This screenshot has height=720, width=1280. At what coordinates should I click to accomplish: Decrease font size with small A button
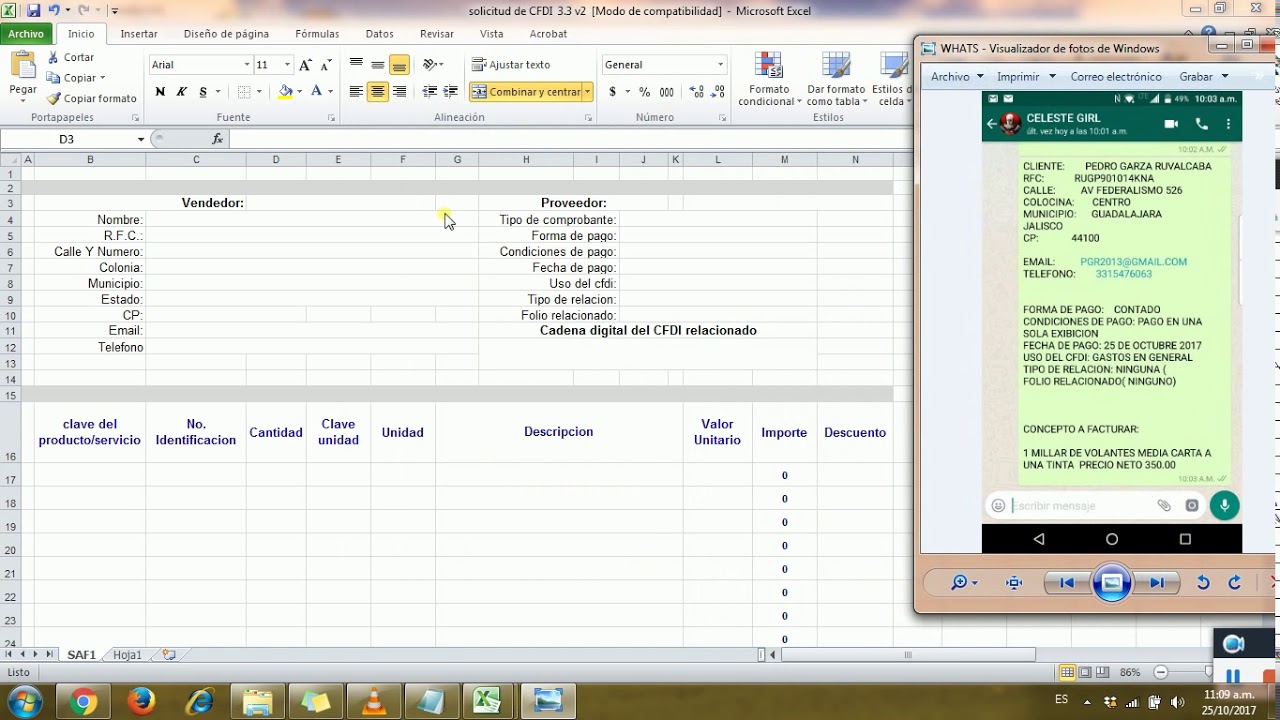pos(326,65)
